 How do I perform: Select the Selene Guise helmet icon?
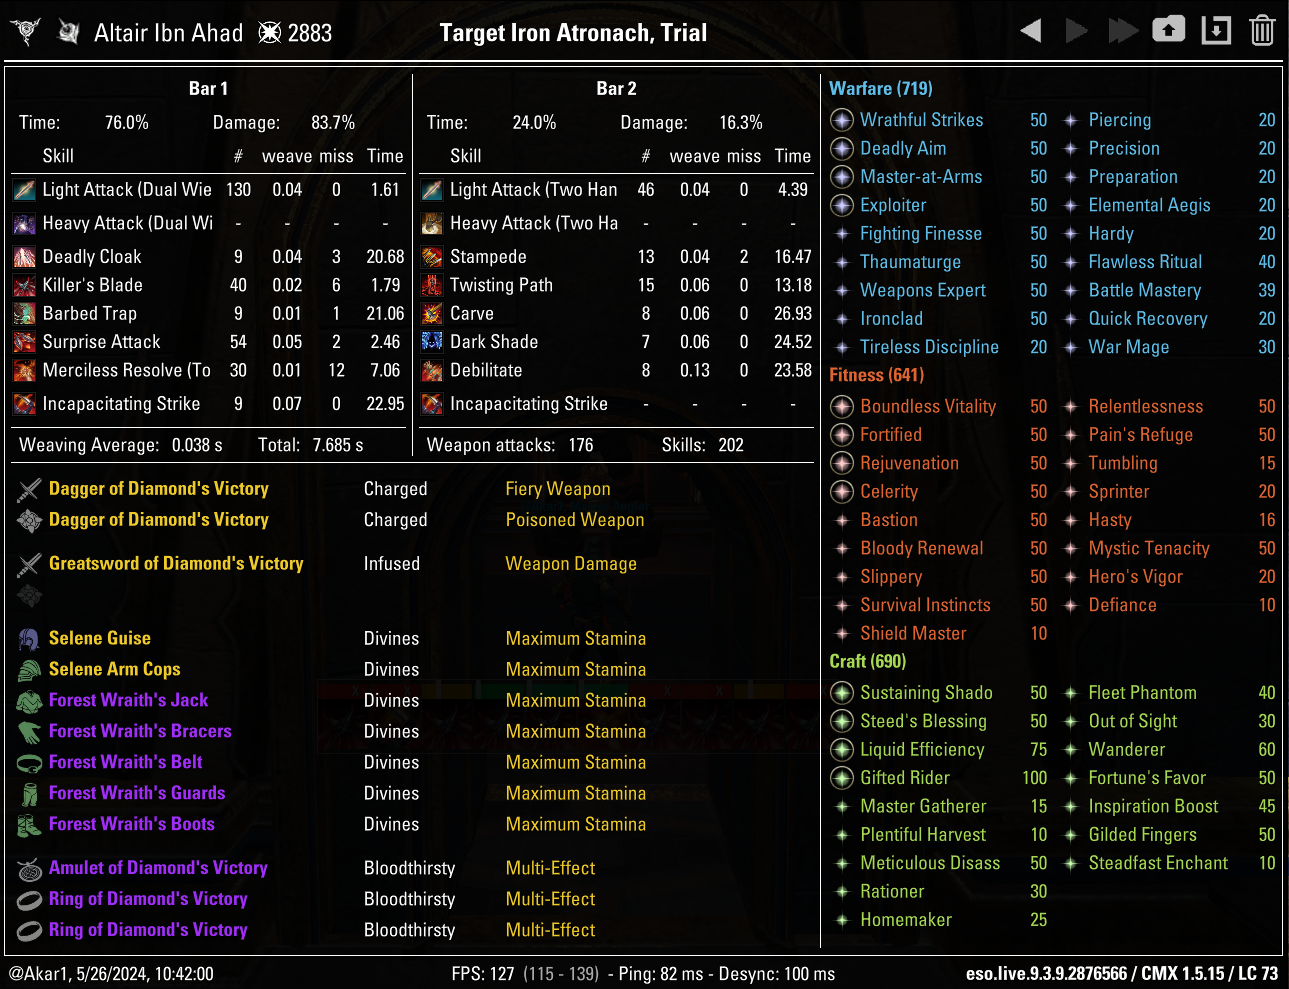pyautogui.click(x=29, y=639)
